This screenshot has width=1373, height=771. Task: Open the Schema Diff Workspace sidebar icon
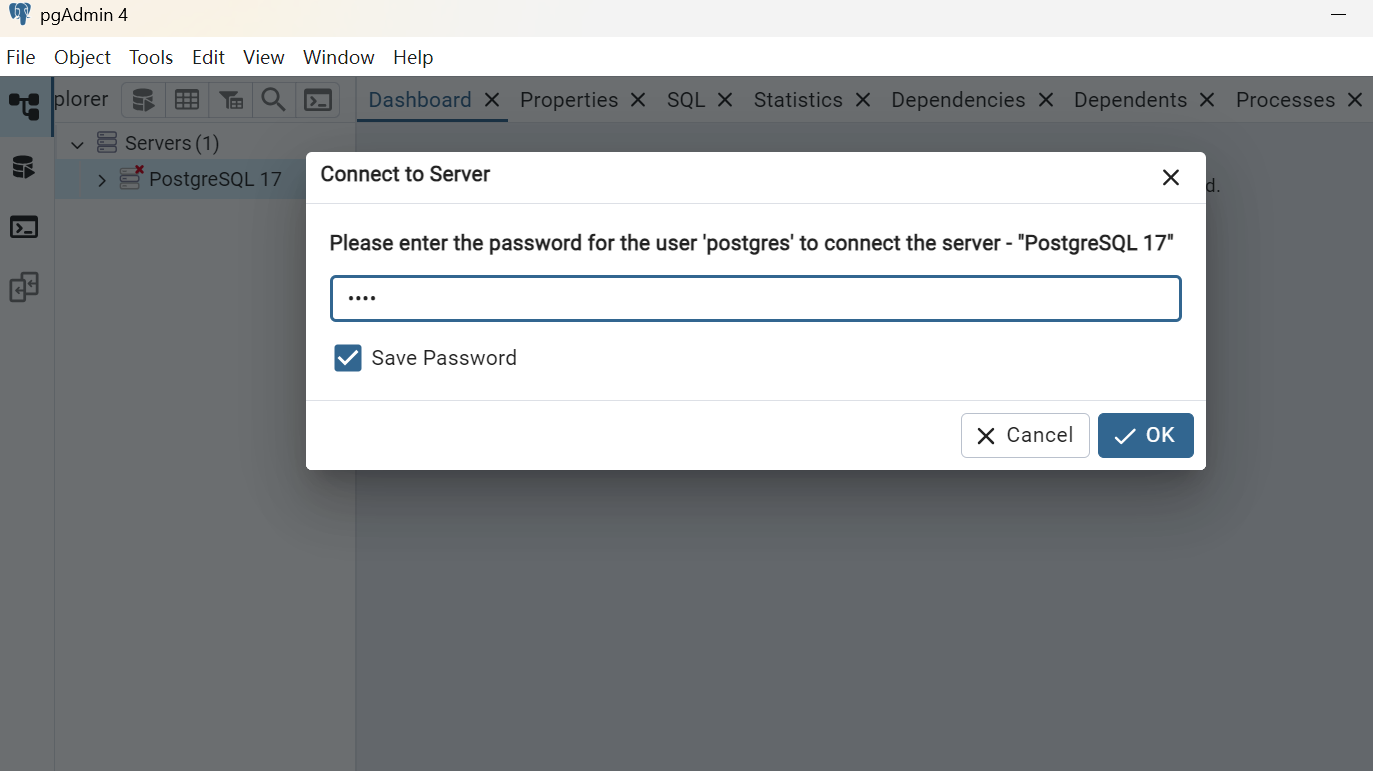pyautogui.click(x=24, y=288)
